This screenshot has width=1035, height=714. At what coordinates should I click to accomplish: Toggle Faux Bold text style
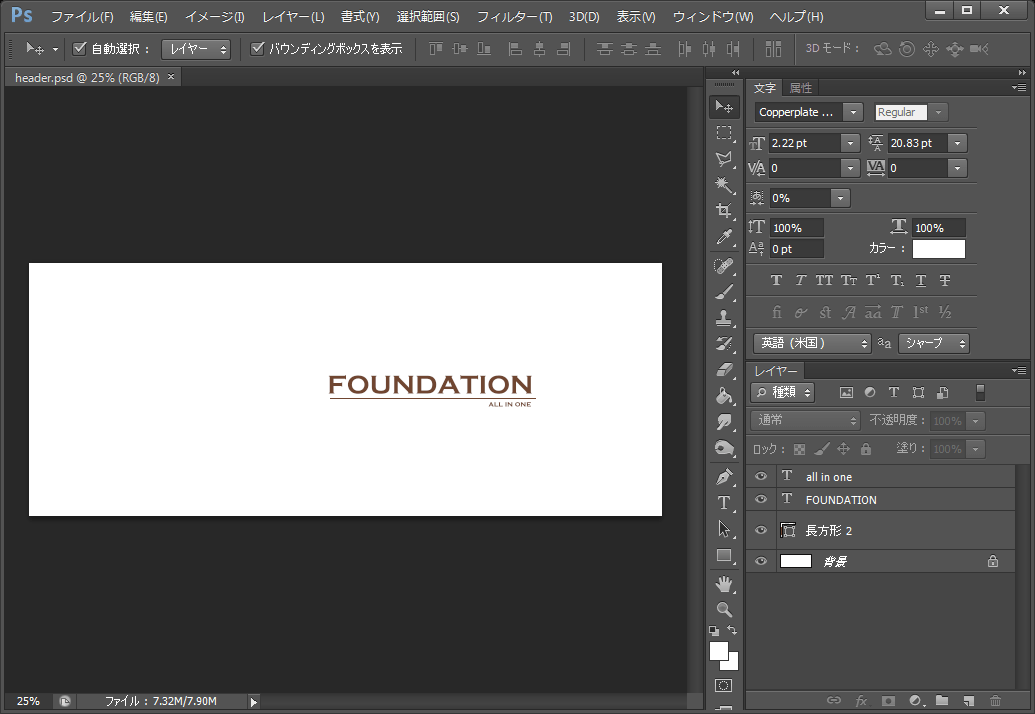[776, 280]
